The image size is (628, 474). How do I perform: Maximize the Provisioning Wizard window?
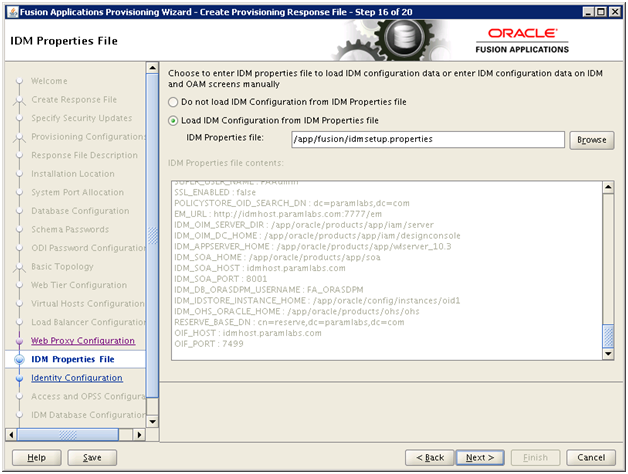(601, 12)
